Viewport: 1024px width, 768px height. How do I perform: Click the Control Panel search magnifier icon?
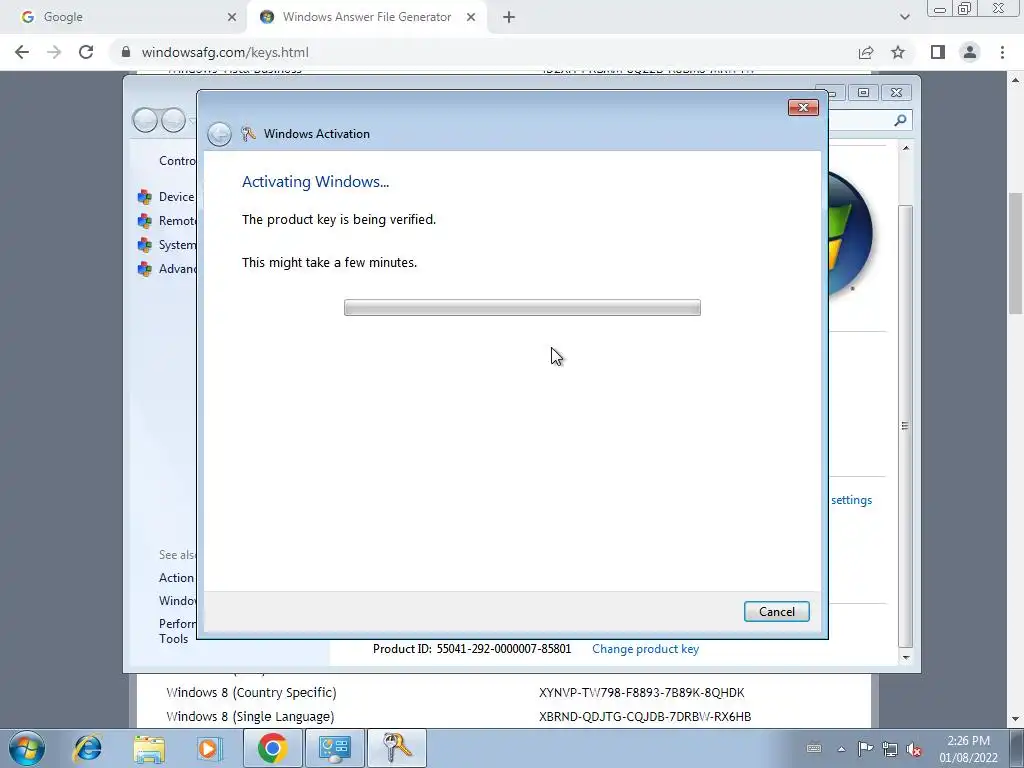pyautogui.click(x=900, y=120)
